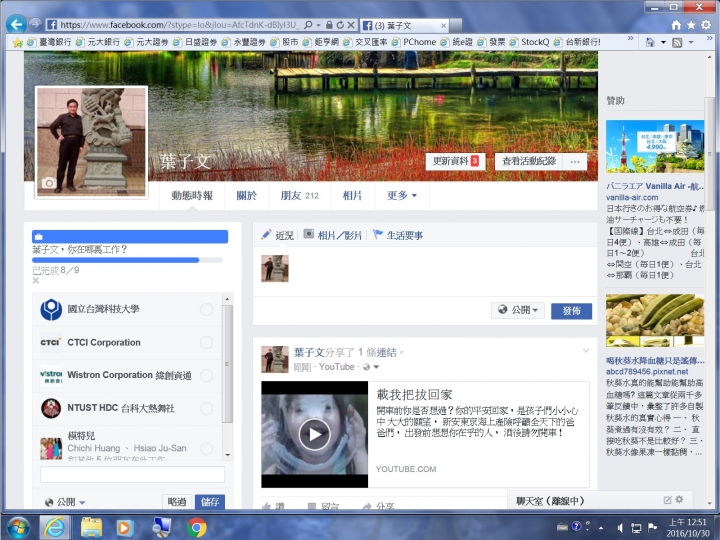Open vanilla-air.com ad link

632,197
